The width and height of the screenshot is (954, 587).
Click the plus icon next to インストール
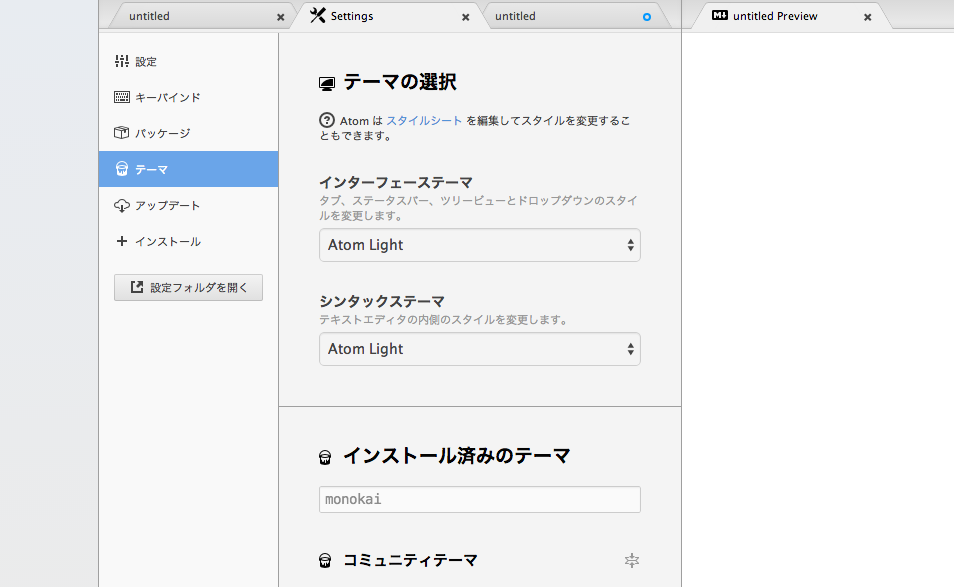[x=124, y=242]
